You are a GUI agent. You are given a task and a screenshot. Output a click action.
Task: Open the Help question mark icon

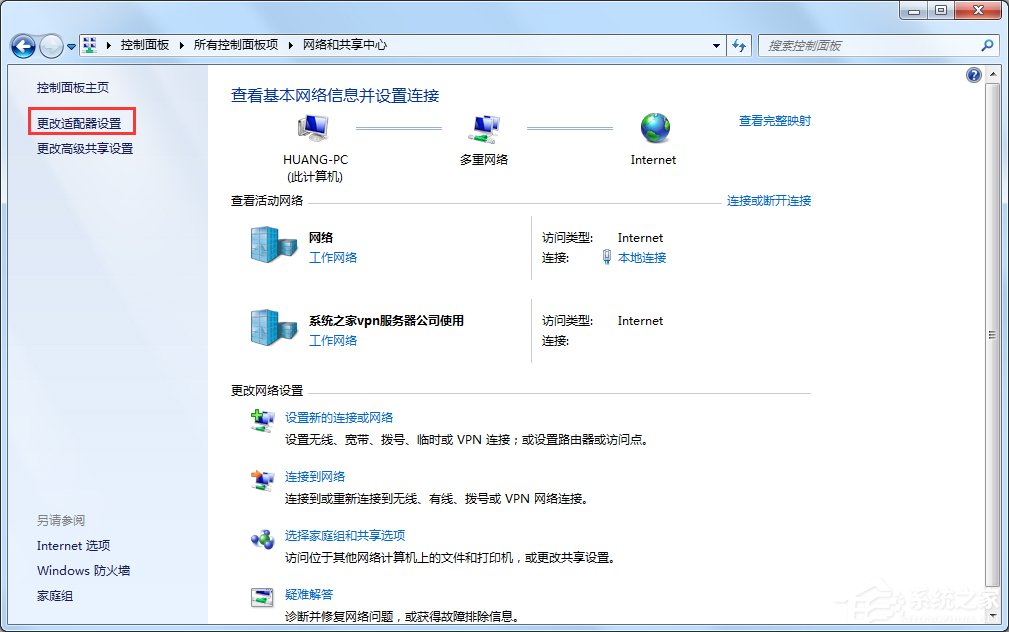pos(973,75)
